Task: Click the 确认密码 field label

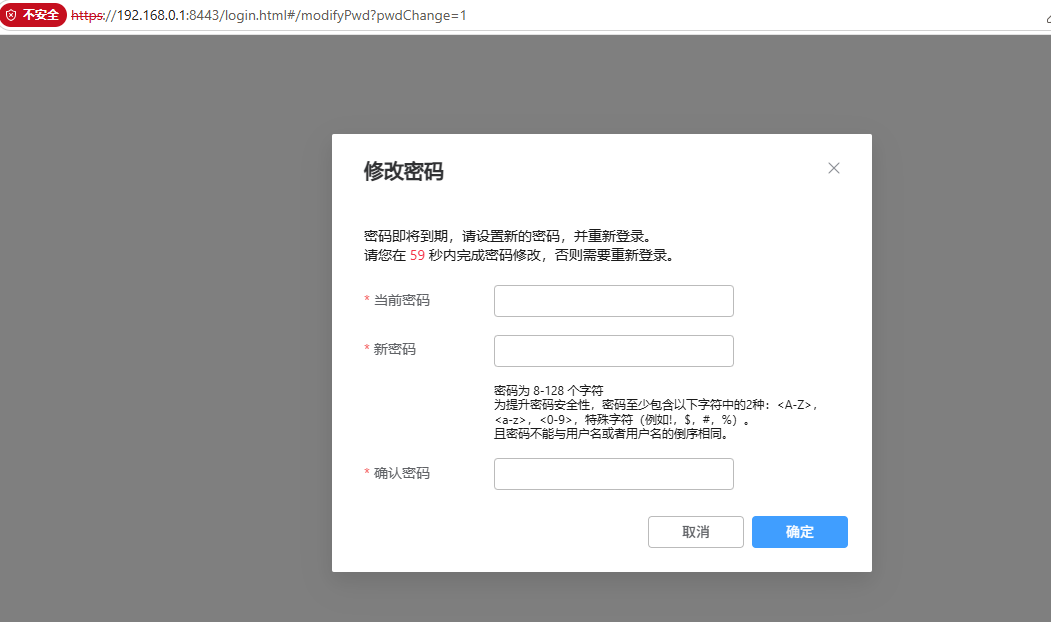Action: 401,473
